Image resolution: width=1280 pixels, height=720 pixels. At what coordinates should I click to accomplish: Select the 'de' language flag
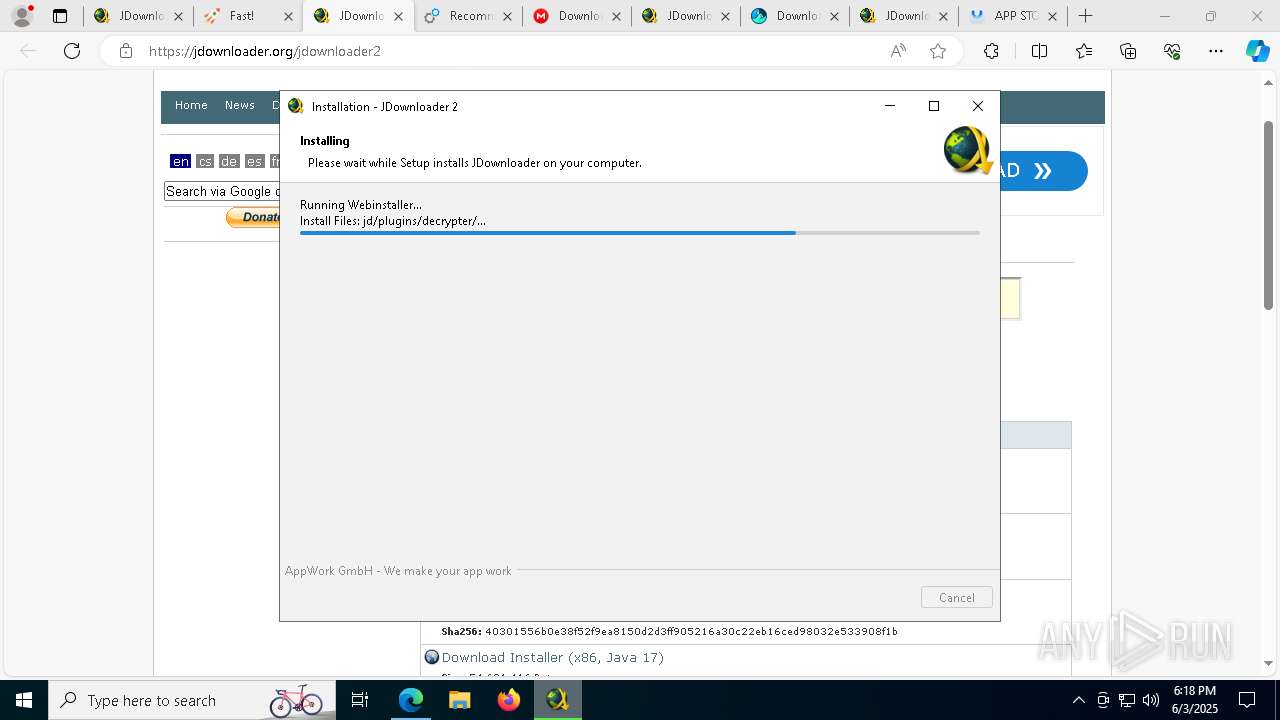(229, 161)
